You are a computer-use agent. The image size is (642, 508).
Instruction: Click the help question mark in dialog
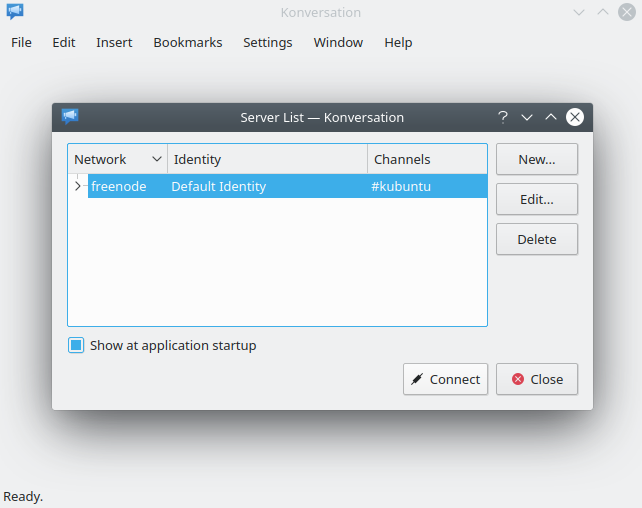(x=503, y=117)
